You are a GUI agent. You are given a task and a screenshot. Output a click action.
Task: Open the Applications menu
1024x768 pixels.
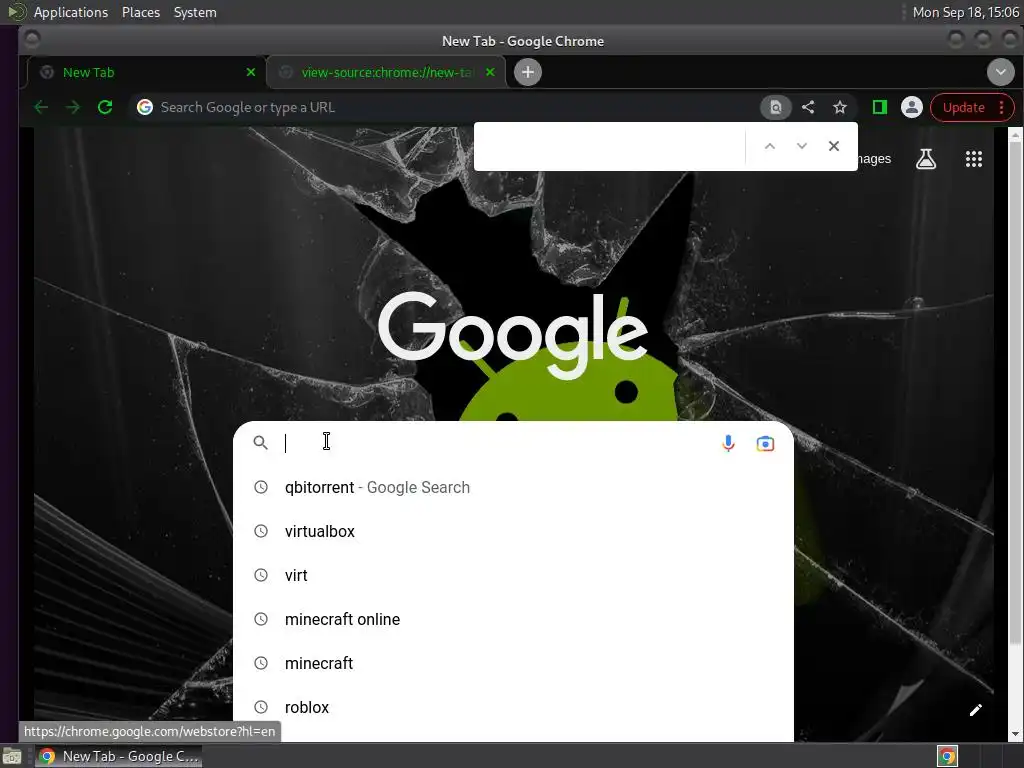pos(71,12)
